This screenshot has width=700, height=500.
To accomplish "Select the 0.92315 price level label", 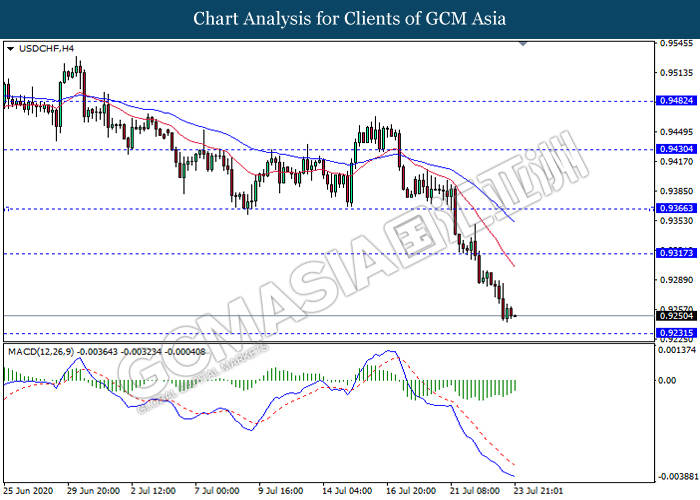I will pyautogui.click(x=676, y=333).
